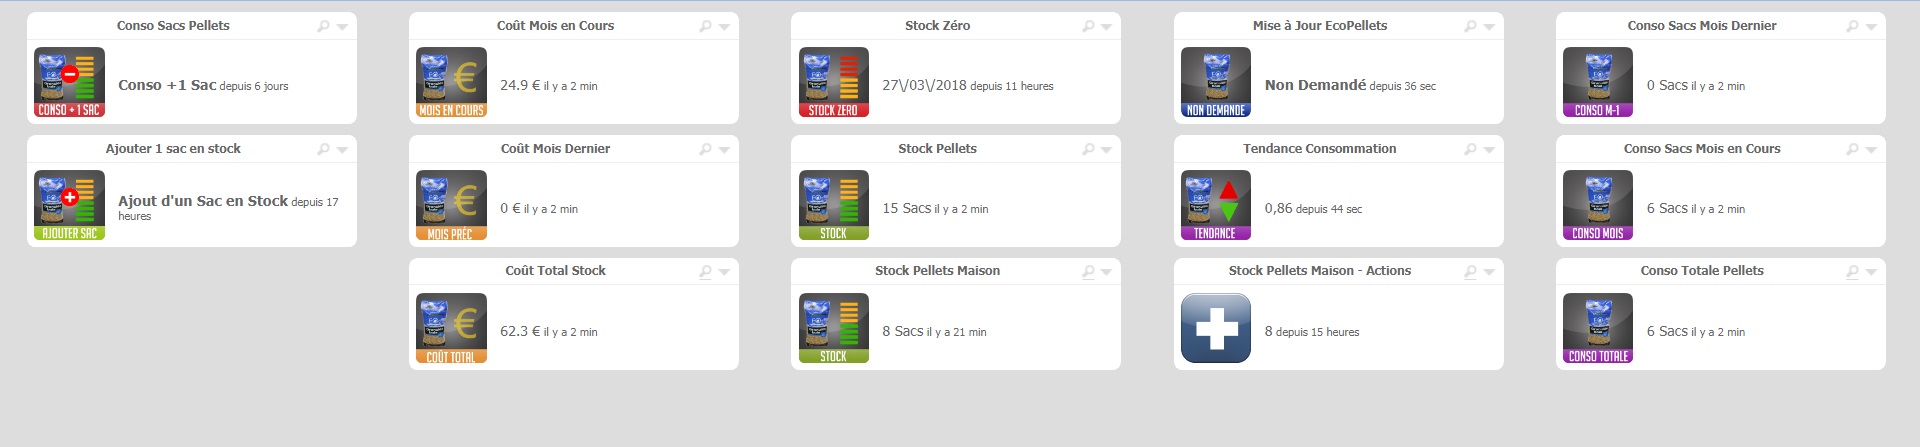Image resolution: width=1920 pixels, height=447 pixels.
Task: Open the dropdown arrow on Stock Zéro widget
Action: click(x=1106, y=27)
